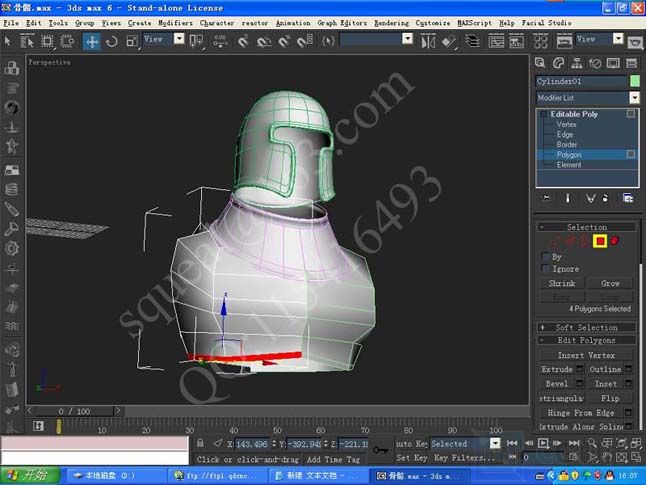
Task: Click the Select by Name tool
Action: point(27,41)
